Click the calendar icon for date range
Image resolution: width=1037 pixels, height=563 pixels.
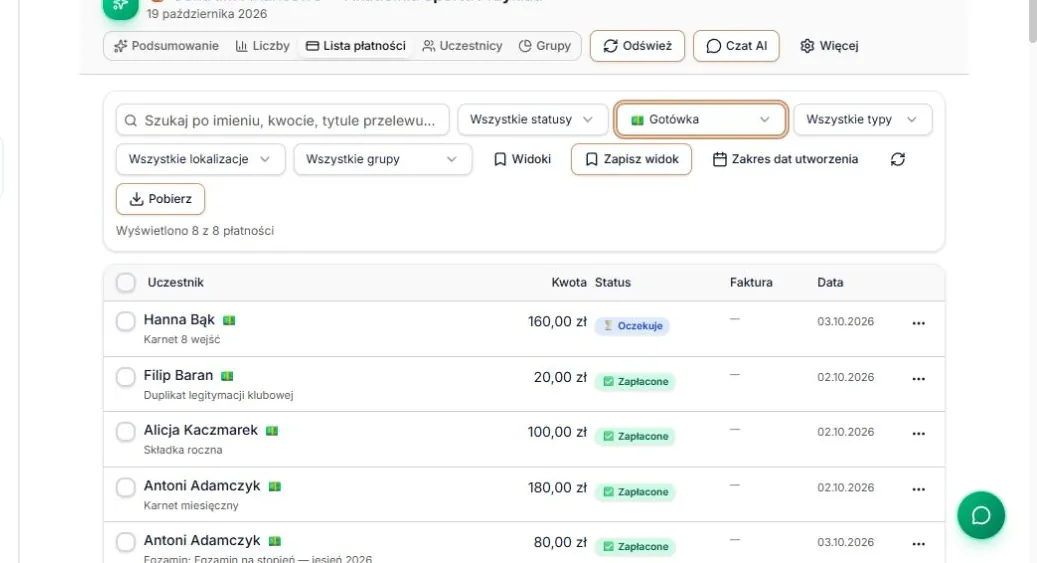[x=720, y=159]
